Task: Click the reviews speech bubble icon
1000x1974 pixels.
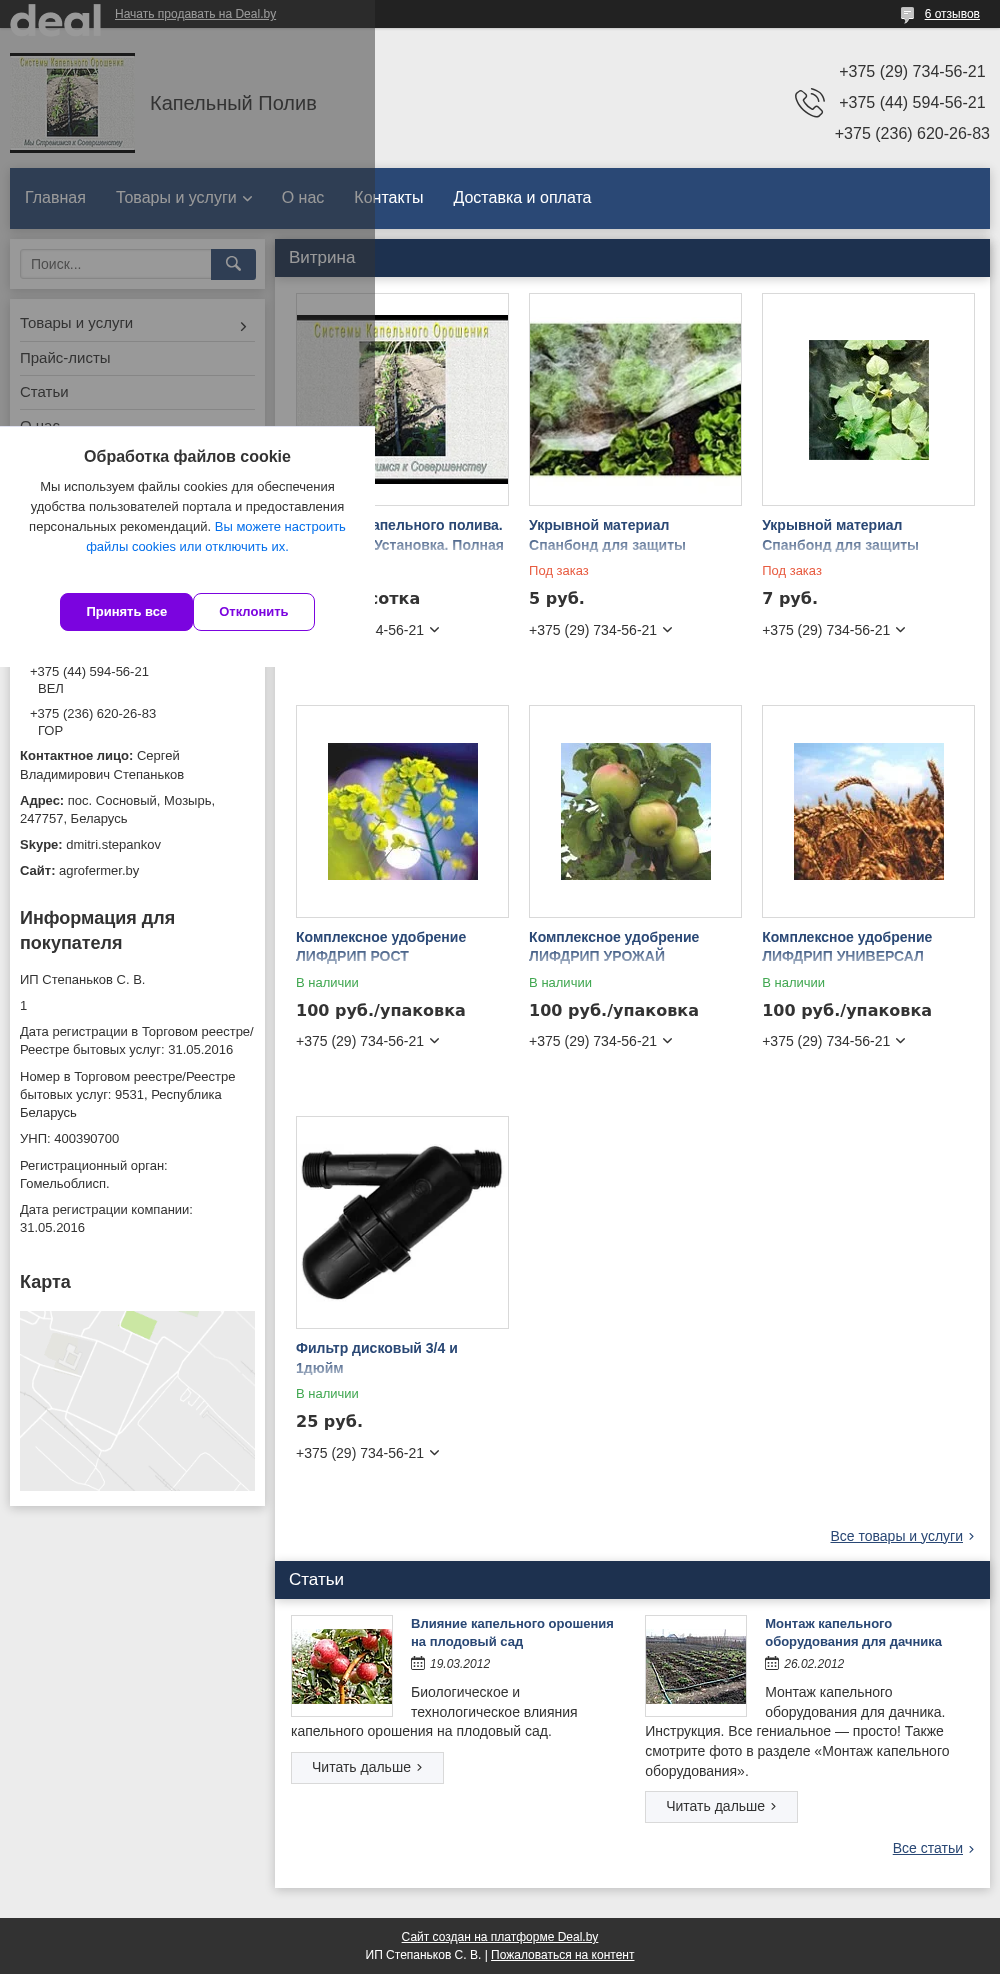Action: [x=907, y=14]
